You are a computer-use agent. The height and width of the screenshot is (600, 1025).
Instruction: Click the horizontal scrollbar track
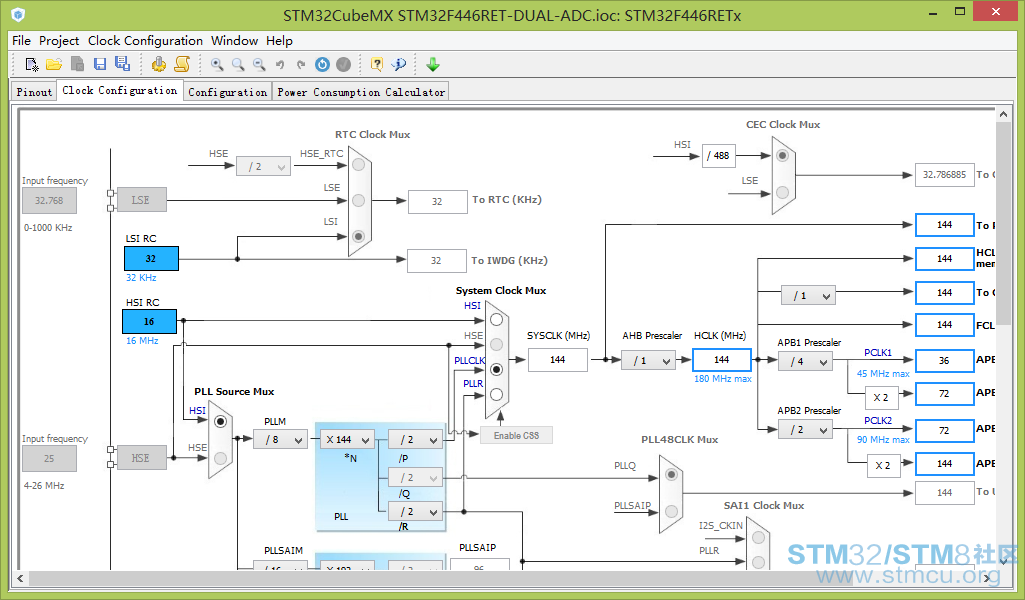tap(504, 578)
